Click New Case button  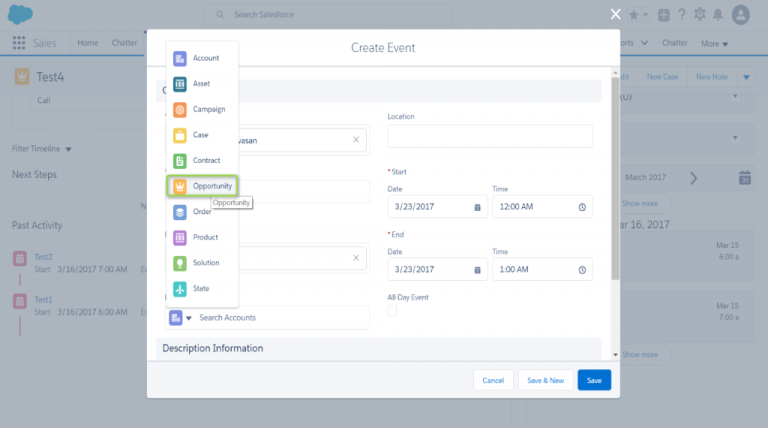pyautogui.click(x=662, y=77)
